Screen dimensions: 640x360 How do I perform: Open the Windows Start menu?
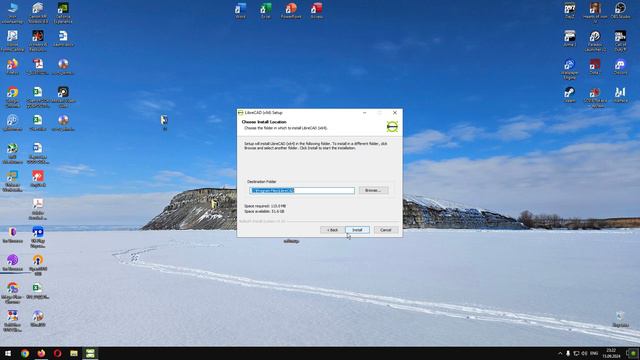coord(8,353)
